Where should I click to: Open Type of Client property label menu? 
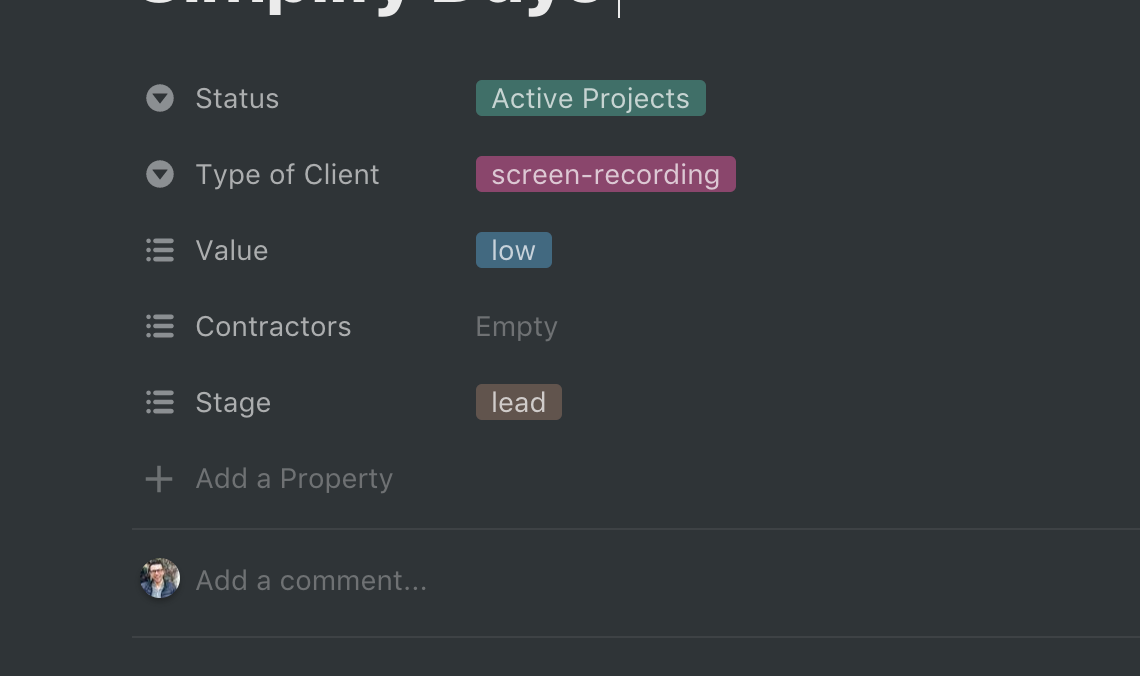click(287, 174)
